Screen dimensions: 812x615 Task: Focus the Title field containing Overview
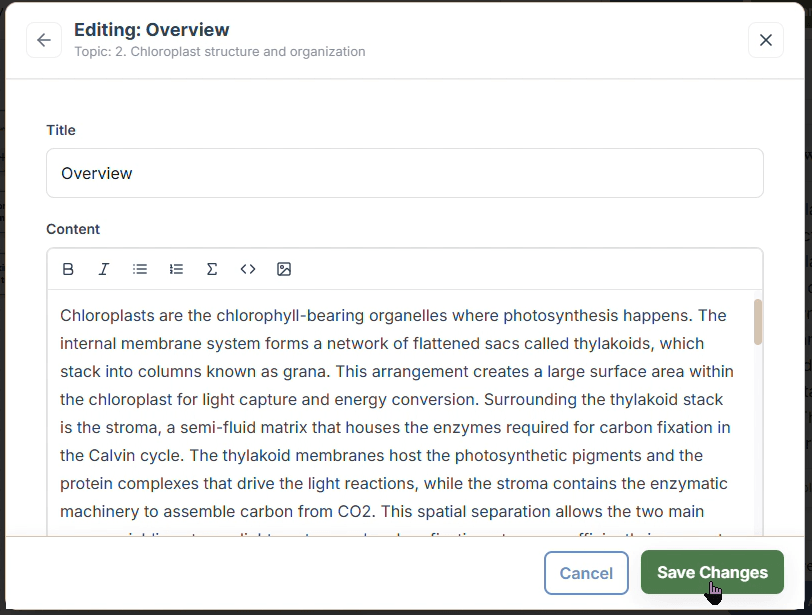tap(404, 173)
